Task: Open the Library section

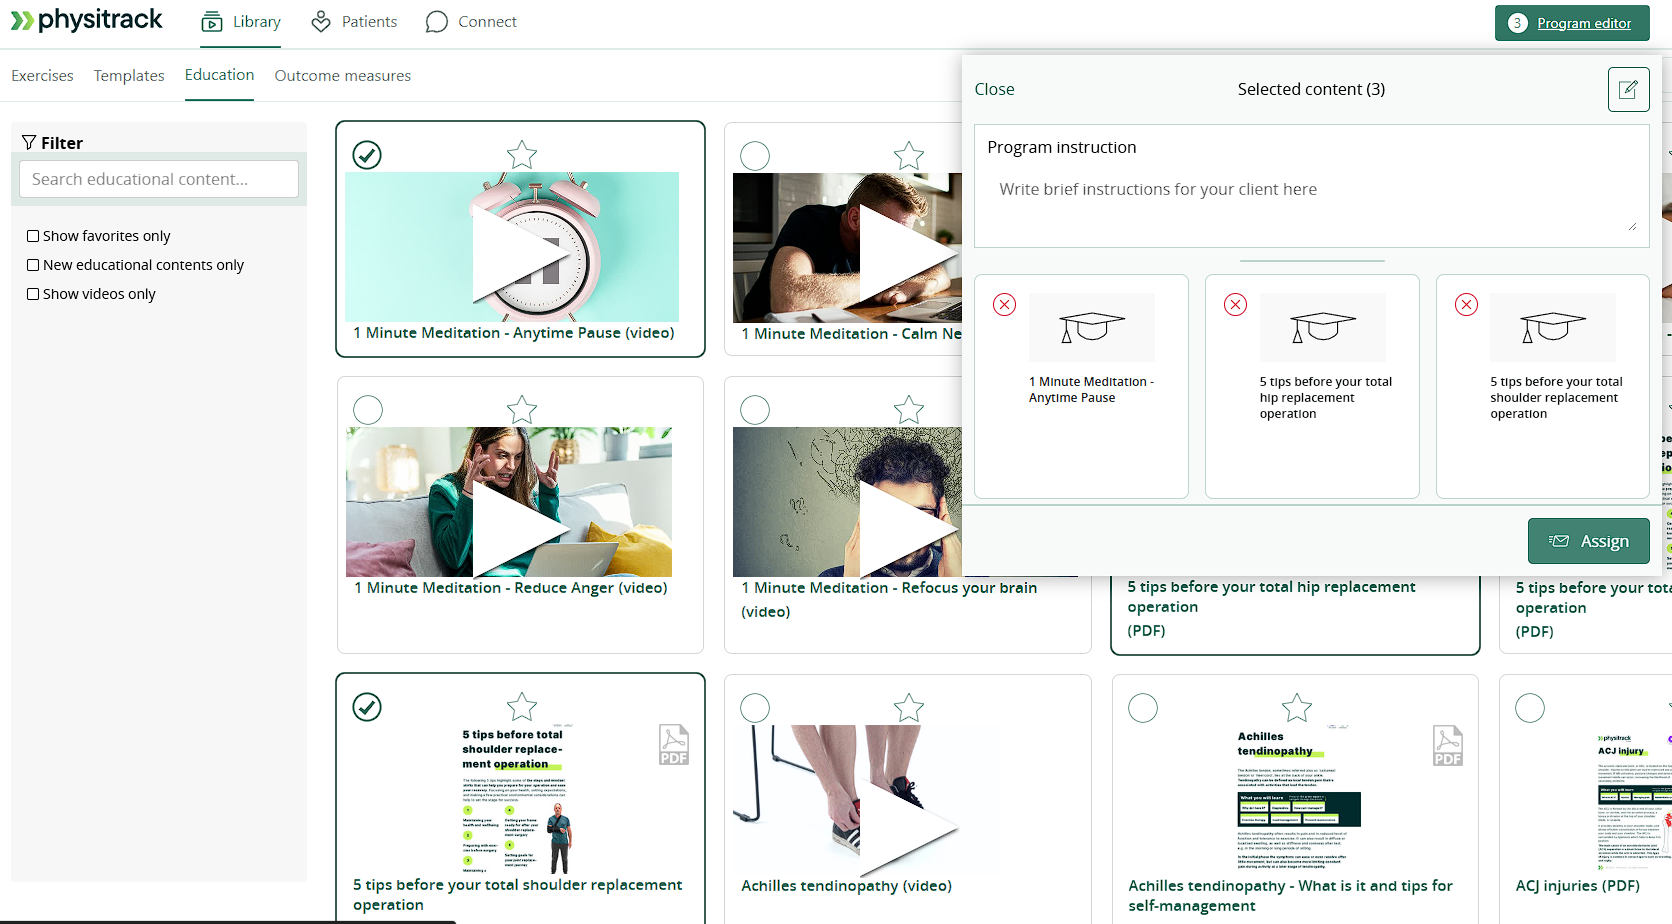Action: [241, 22]
